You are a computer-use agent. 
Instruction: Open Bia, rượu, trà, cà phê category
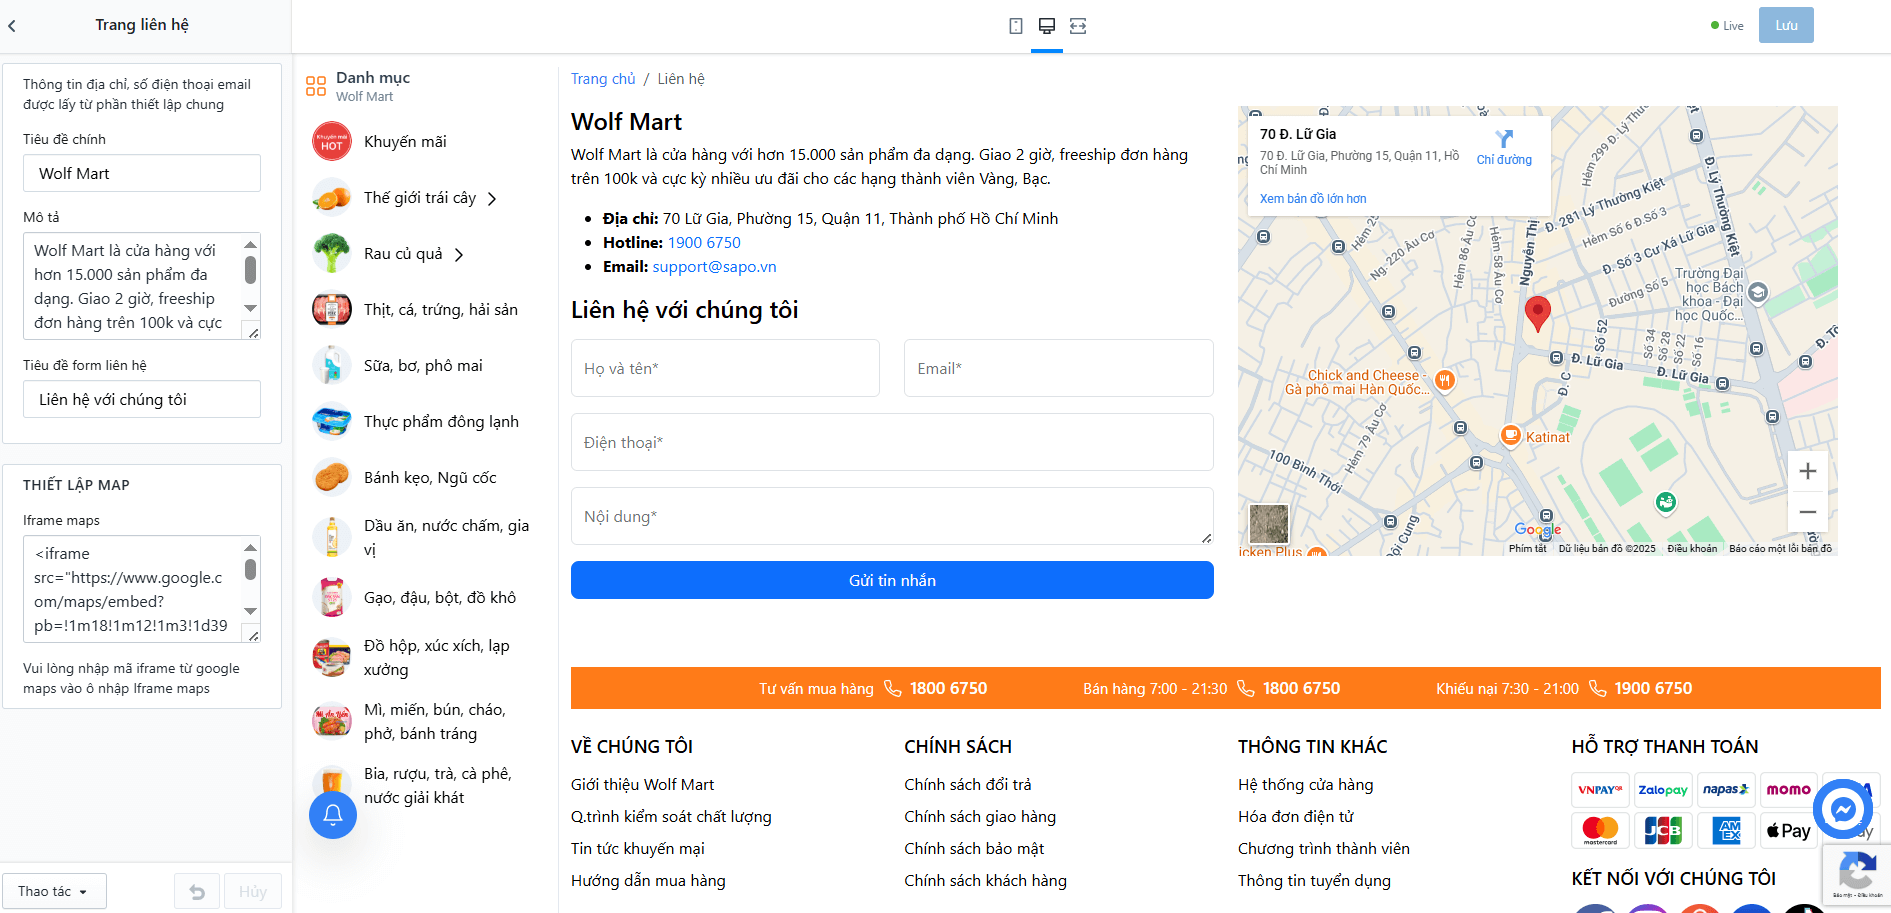[x=438, y=786]
